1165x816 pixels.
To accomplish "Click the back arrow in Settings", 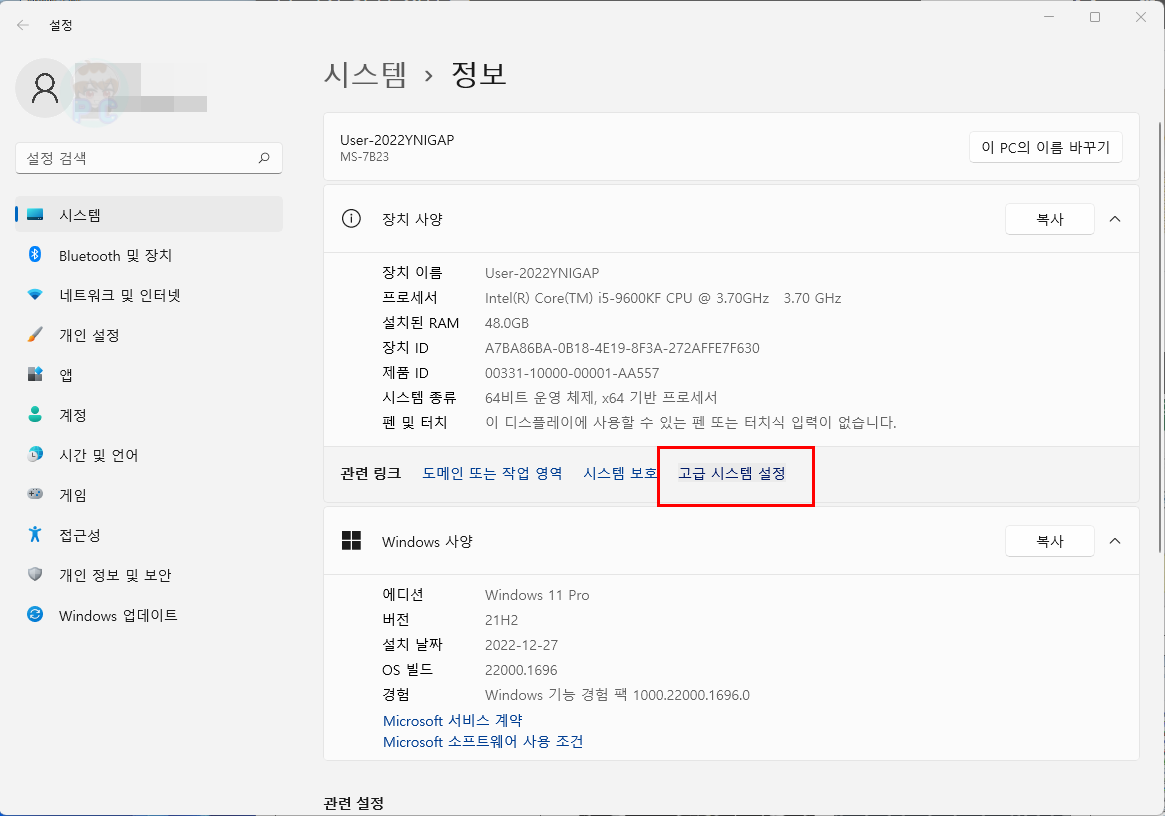I will click(x=23, y=25).
